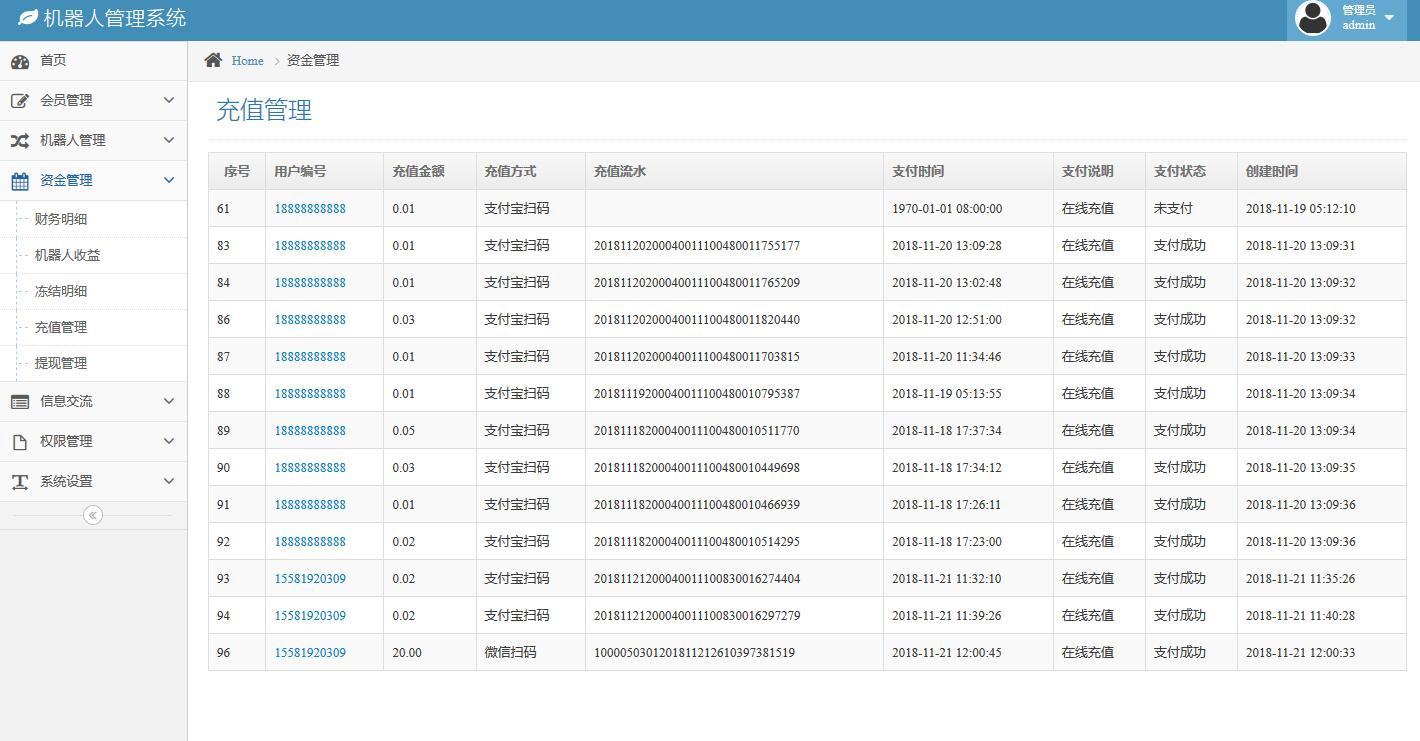The height and width of the screenshot is (741, 1420).
Task: Go to 机器人收益 in the sidebar
Action: 67,255
